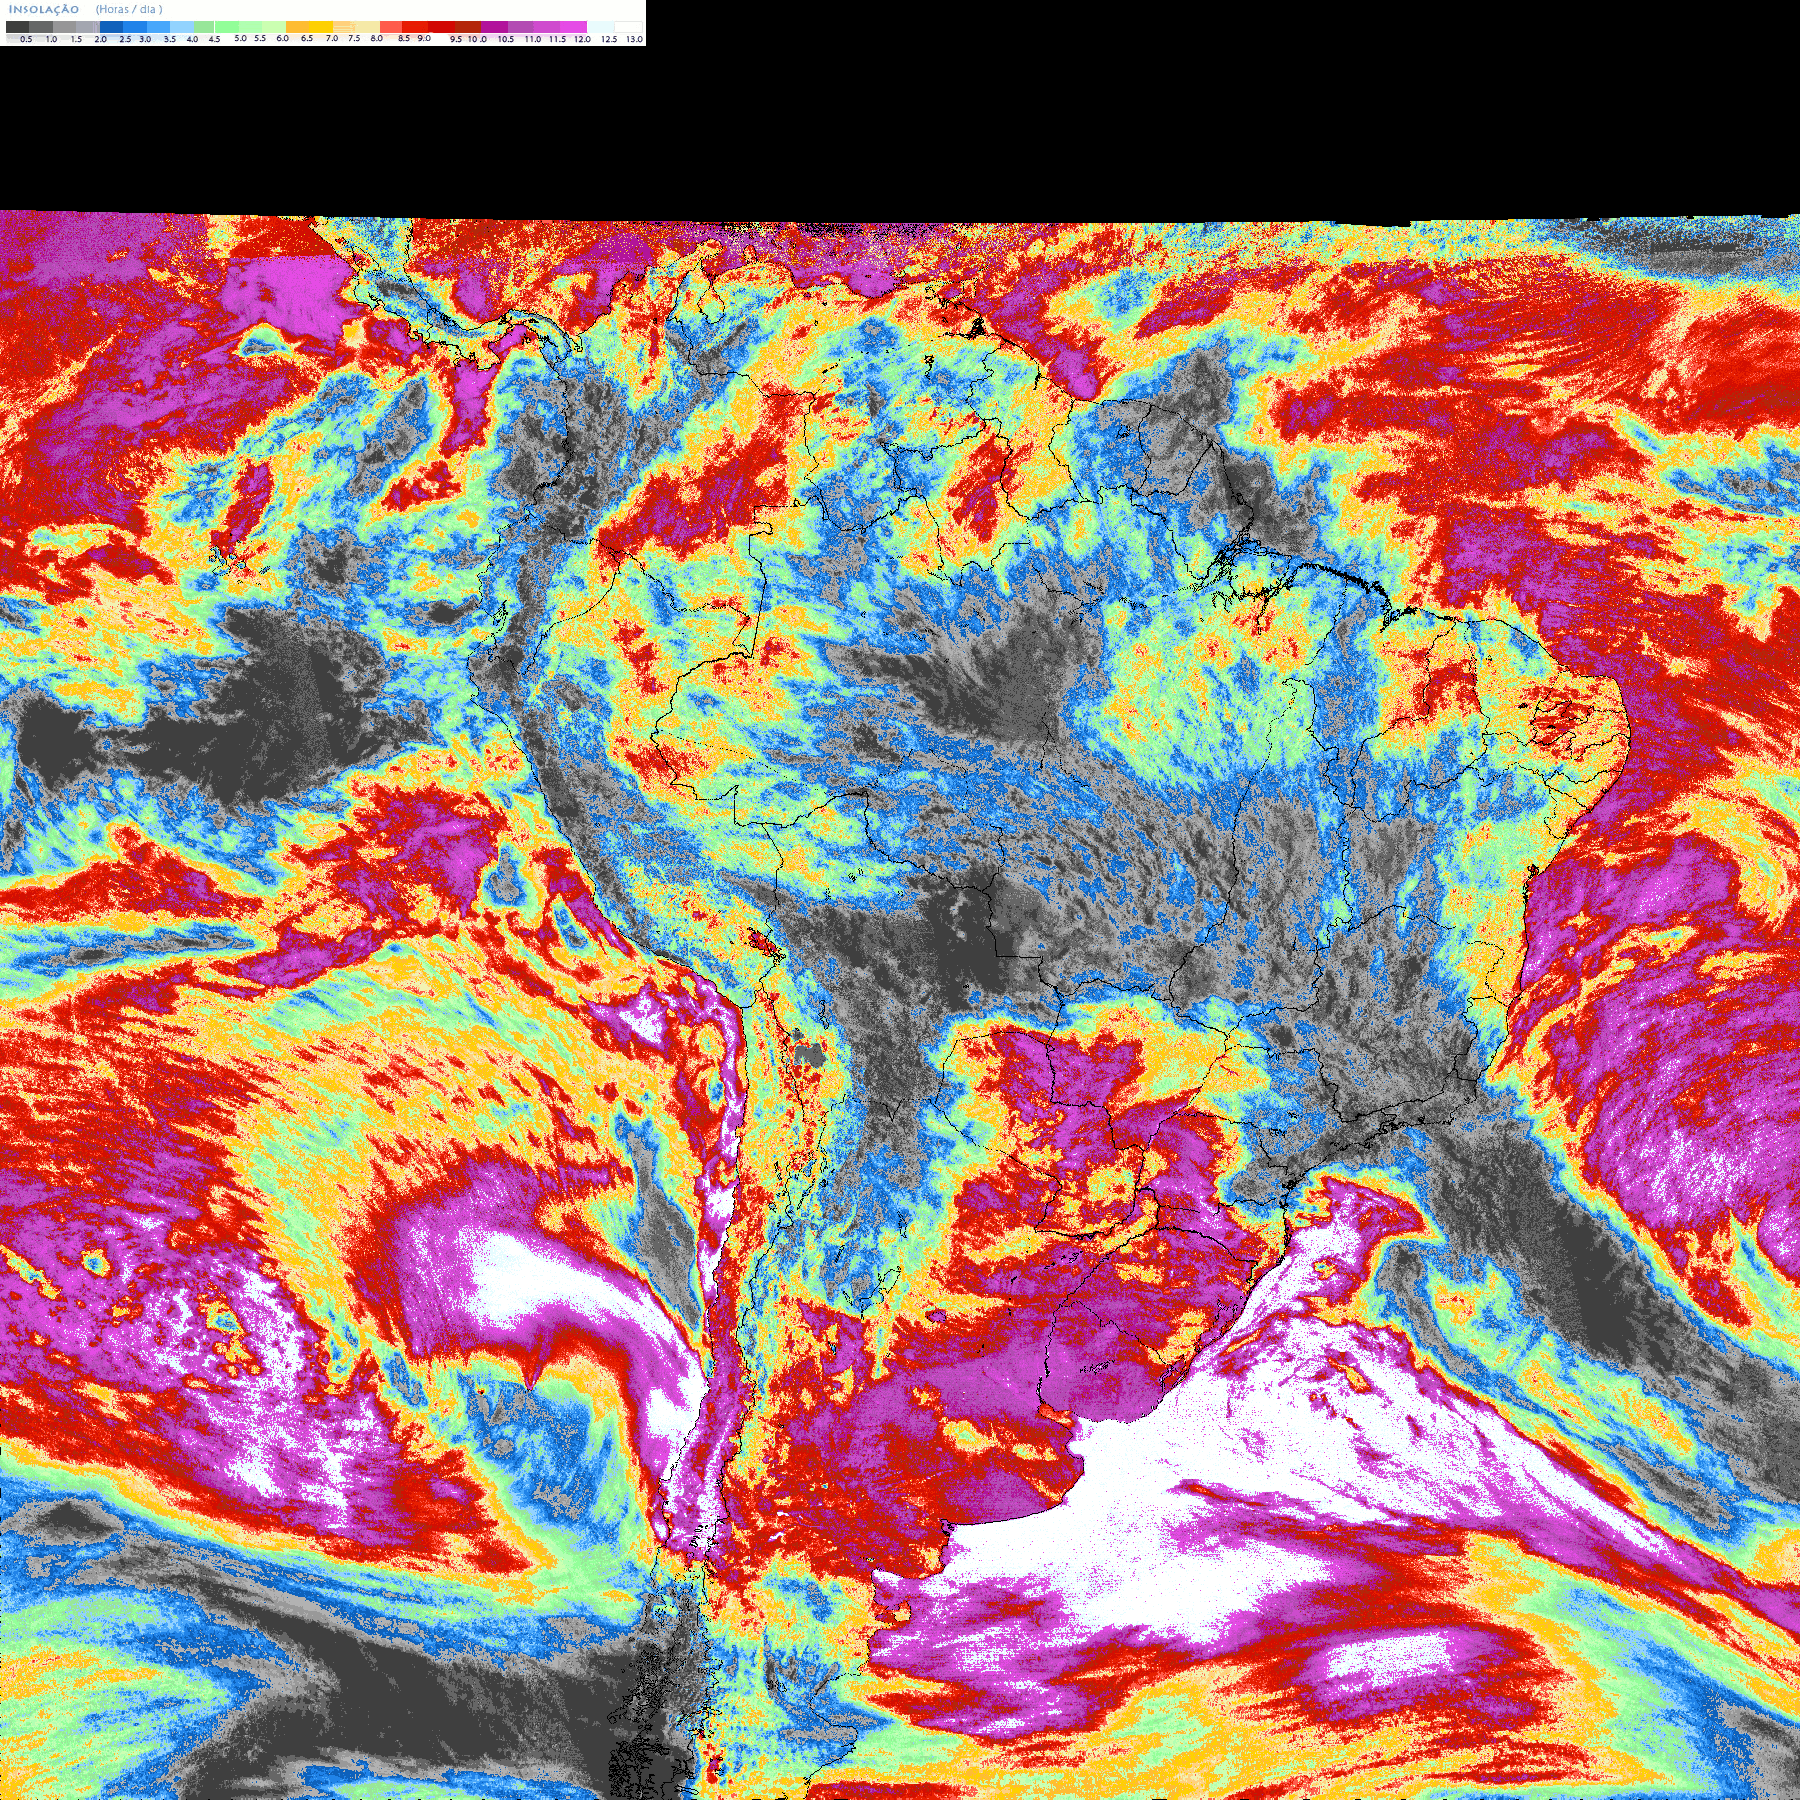Click the 9.5 legend value

456,39
